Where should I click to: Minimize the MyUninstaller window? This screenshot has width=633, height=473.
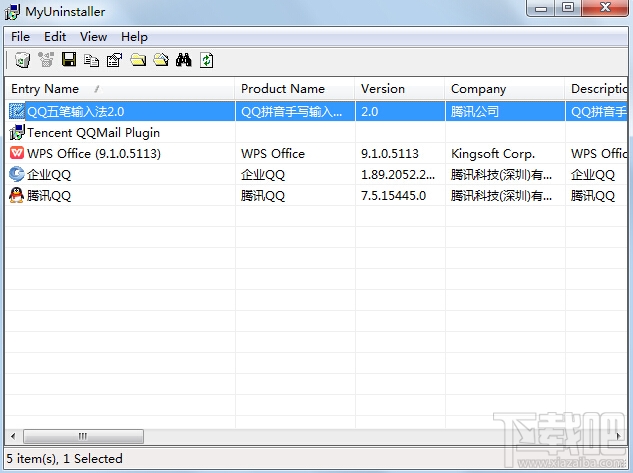point(541,8)
